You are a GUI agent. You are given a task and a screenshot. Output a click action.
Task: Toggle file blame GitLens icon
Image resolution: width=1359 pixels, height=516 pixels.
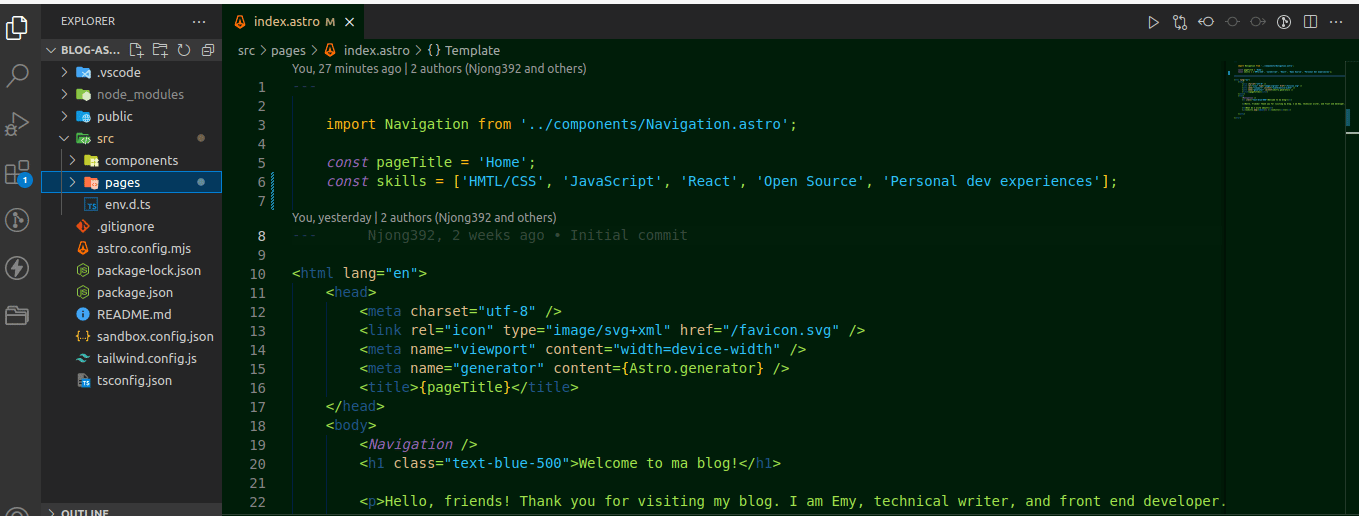pos(1285,21)
